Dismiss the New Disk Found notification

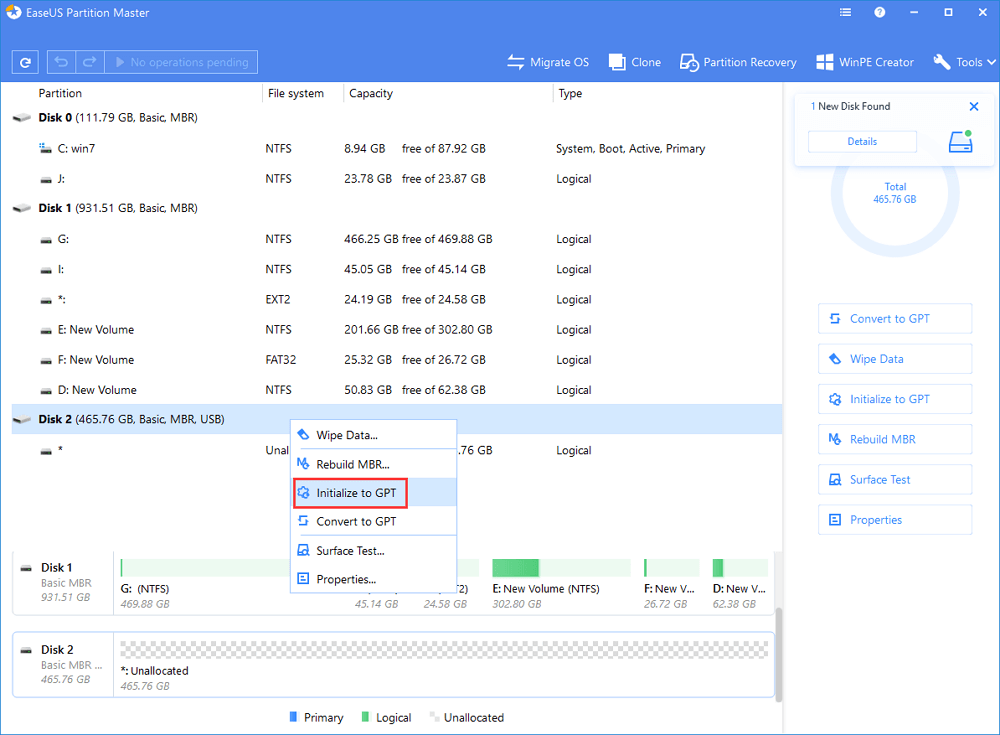click(x=974, y=106)
